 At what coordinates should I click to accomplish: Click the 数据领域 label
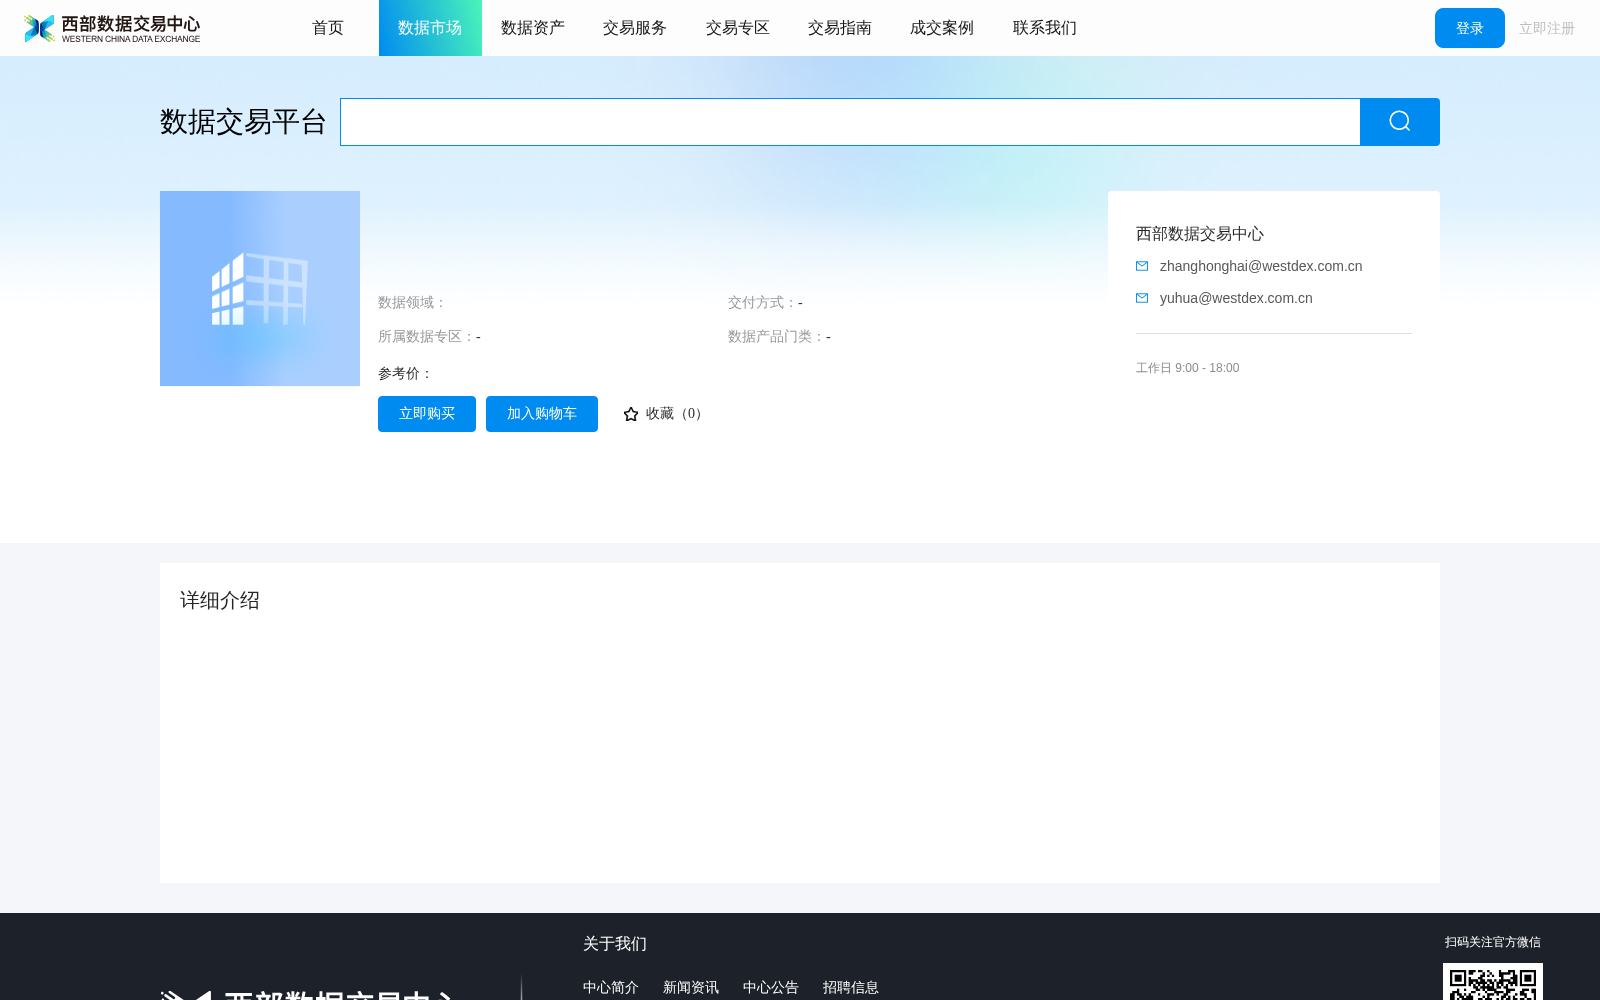(x=412, y=302)
